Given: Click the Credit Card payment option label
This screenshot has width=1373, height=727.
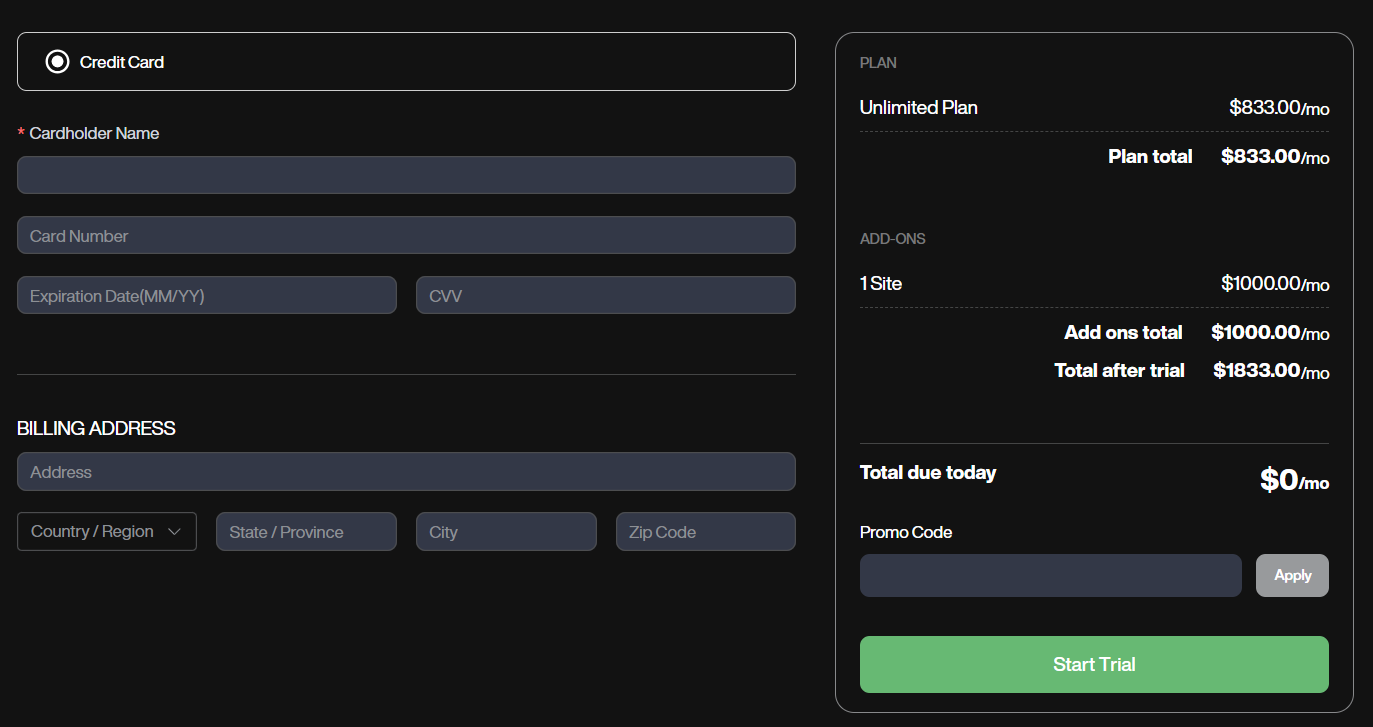Looking at the screenshot, I should click(122, 62).
